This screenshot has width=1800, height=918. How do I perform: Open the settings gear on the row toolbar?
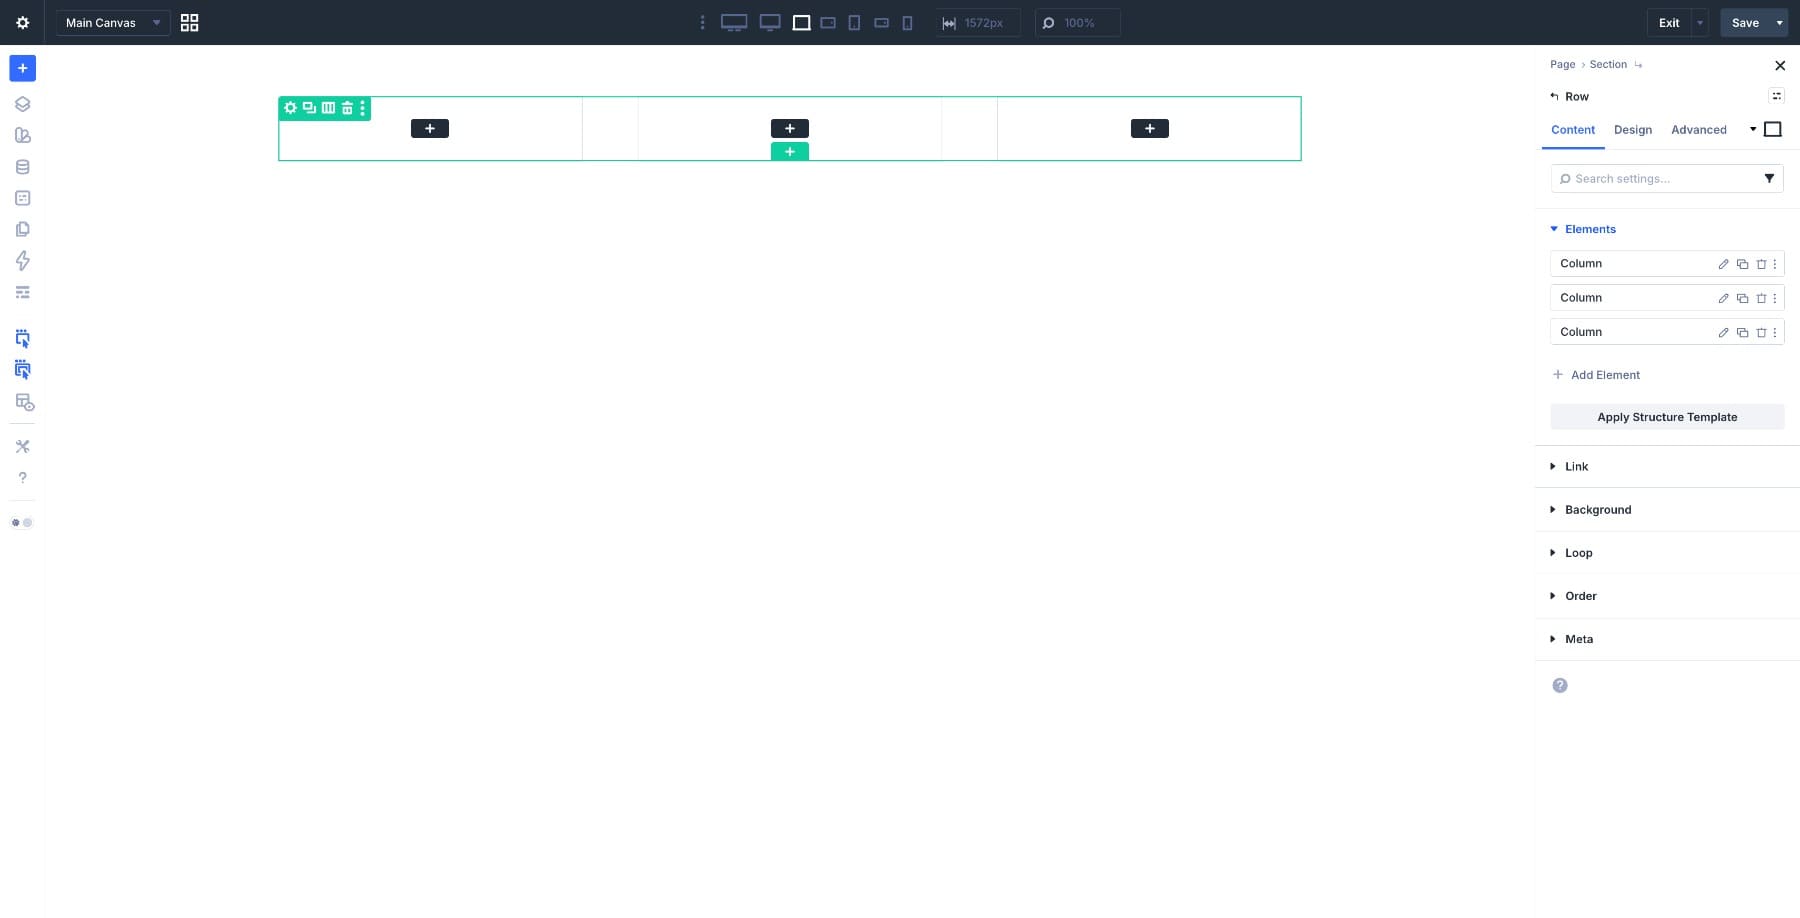[290, 108]
